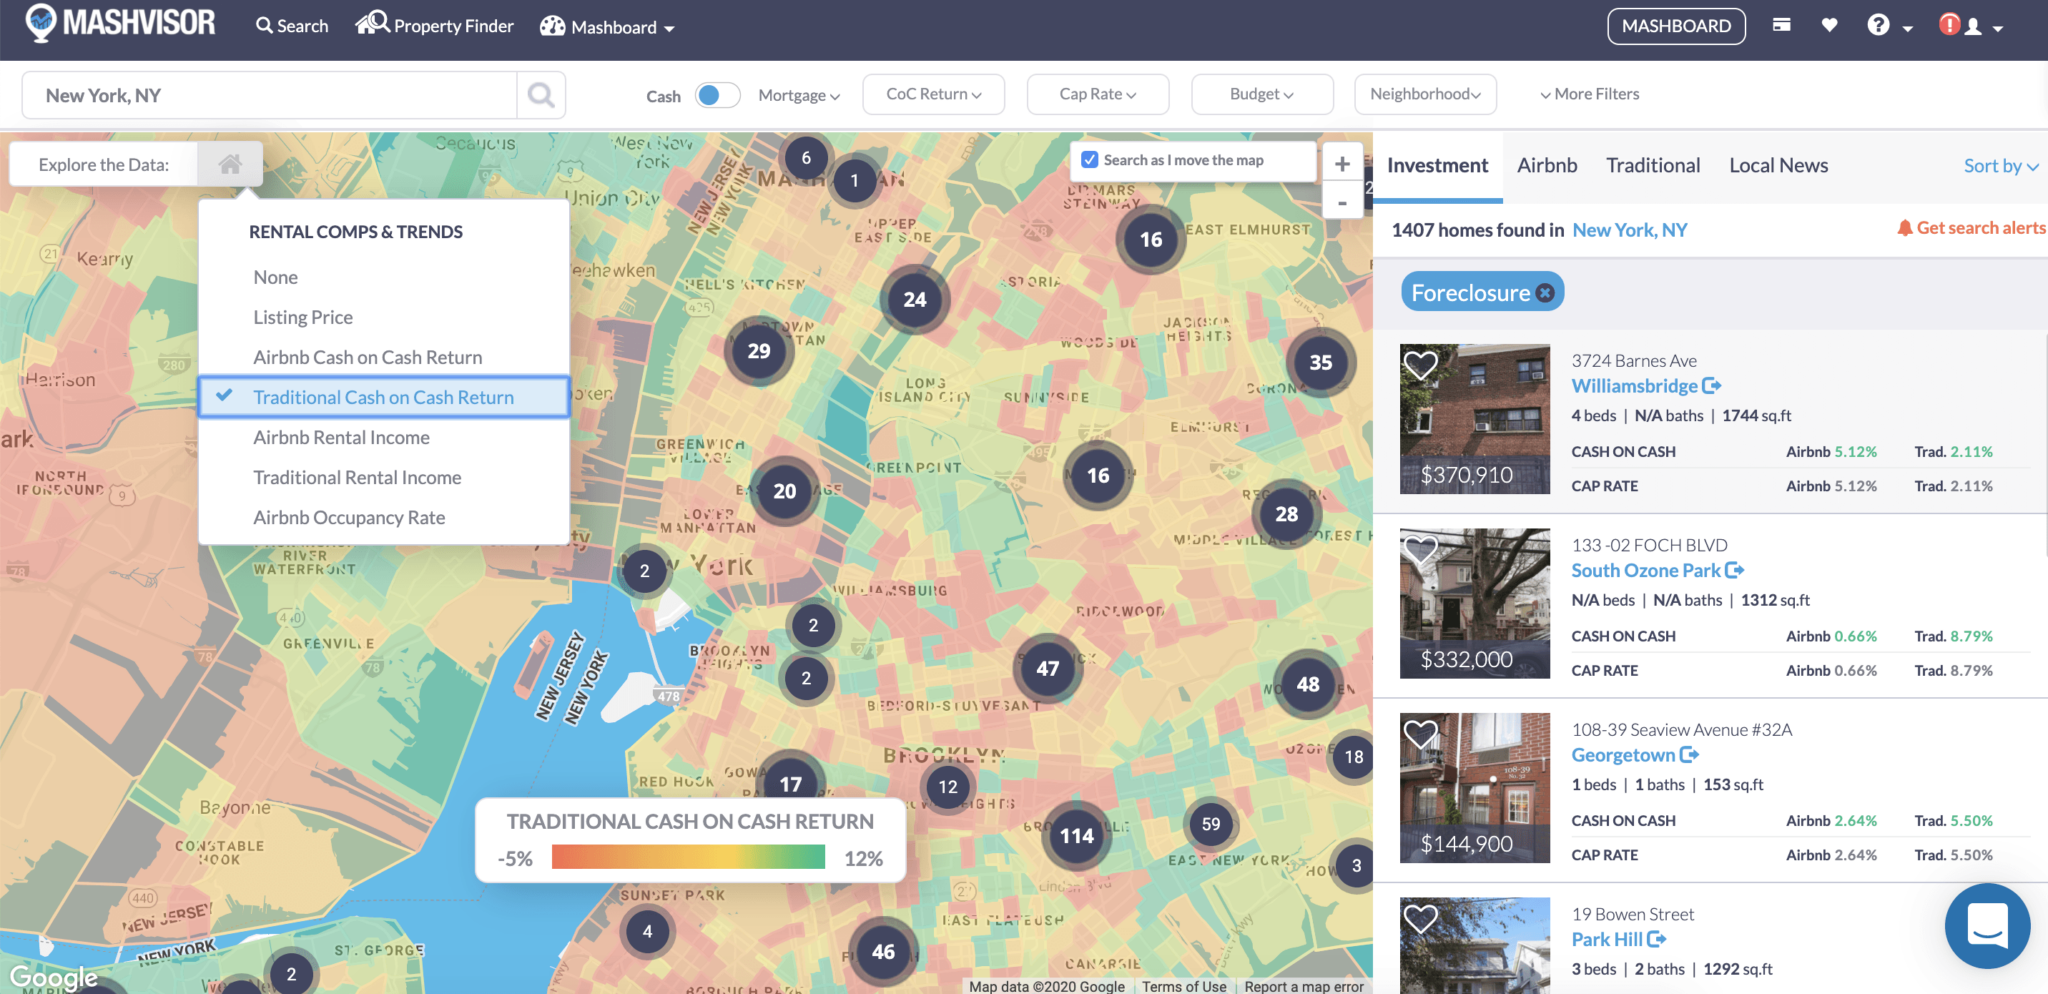The width and height of the screenshot is (2048, 994).
Task: Click the cash on cash return gradient legend
Action: [x=690, y=857]
